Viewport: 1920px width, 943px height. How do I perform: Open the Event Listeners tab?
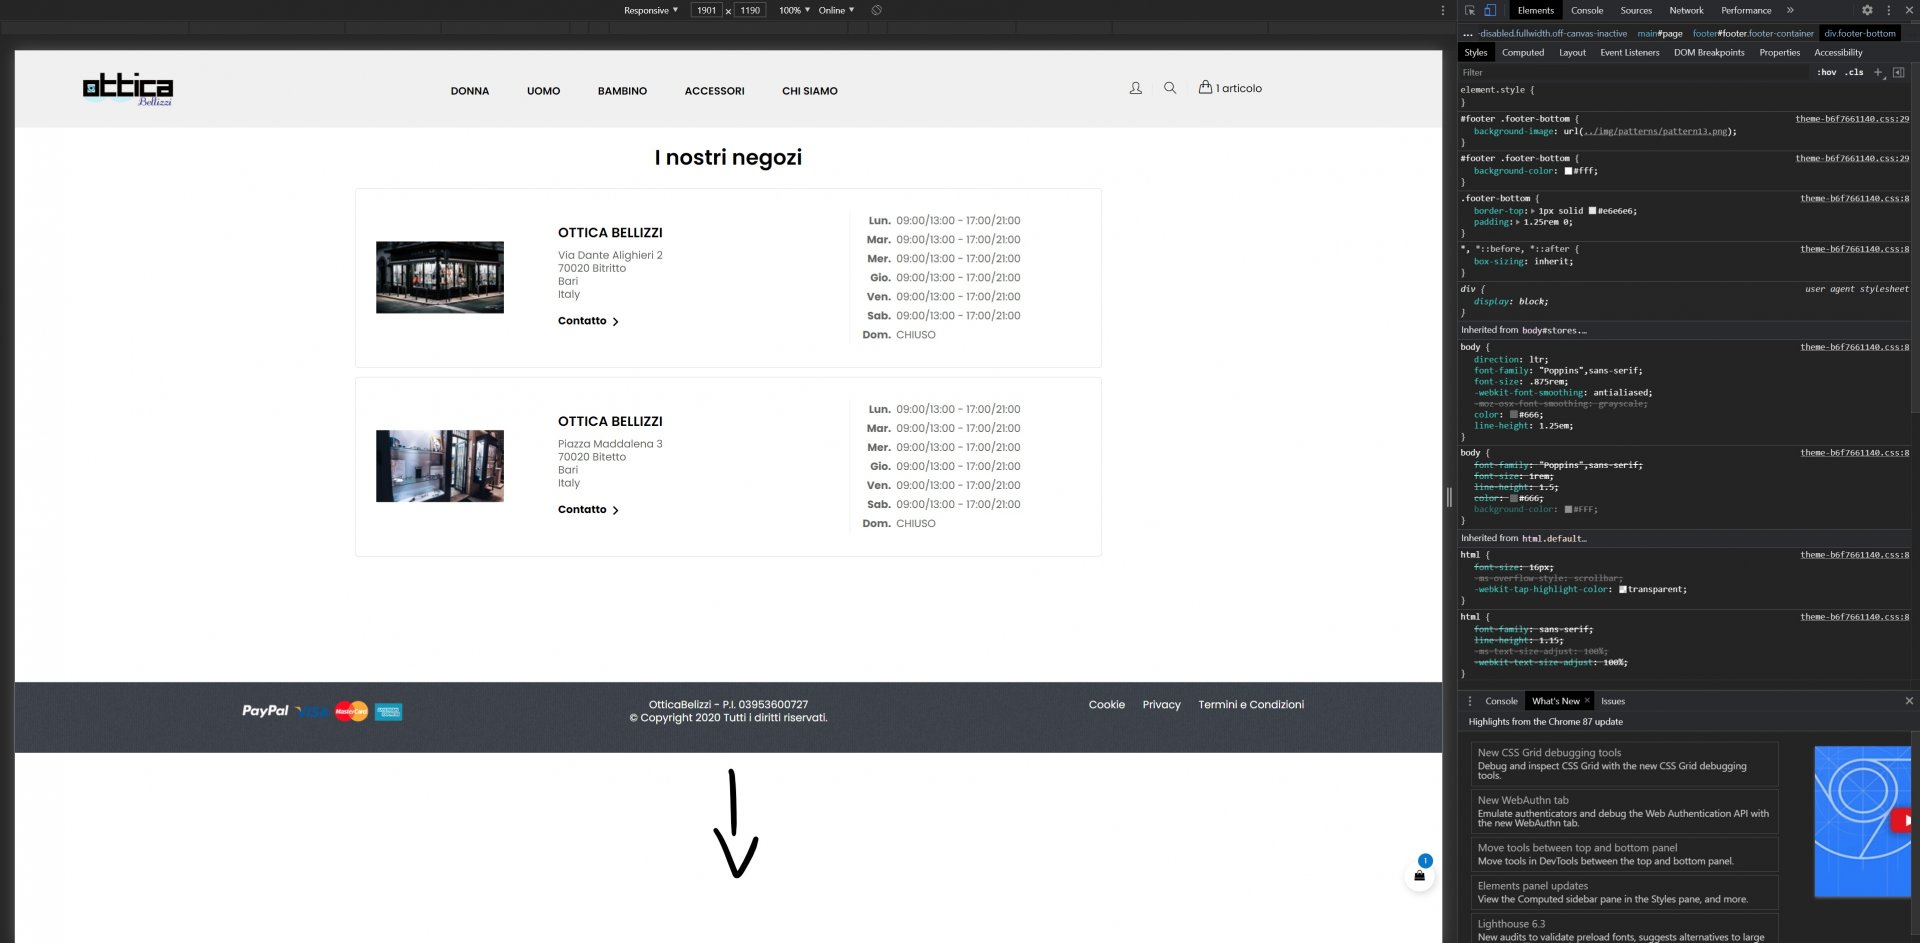tap(1629, 52)
